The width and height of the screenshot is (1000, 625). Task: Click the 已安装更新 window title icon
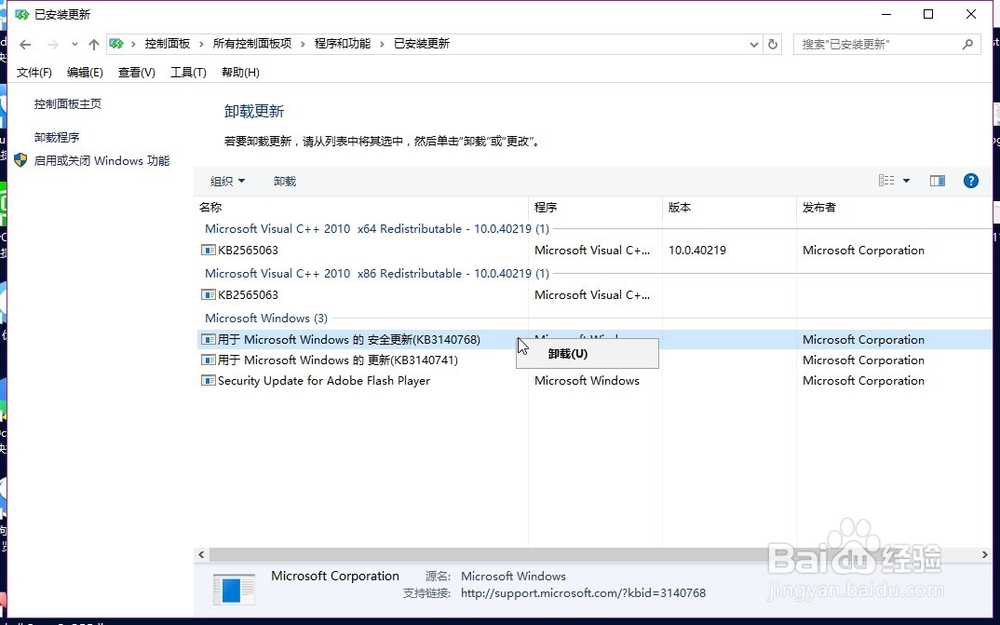tap(22, 14)
